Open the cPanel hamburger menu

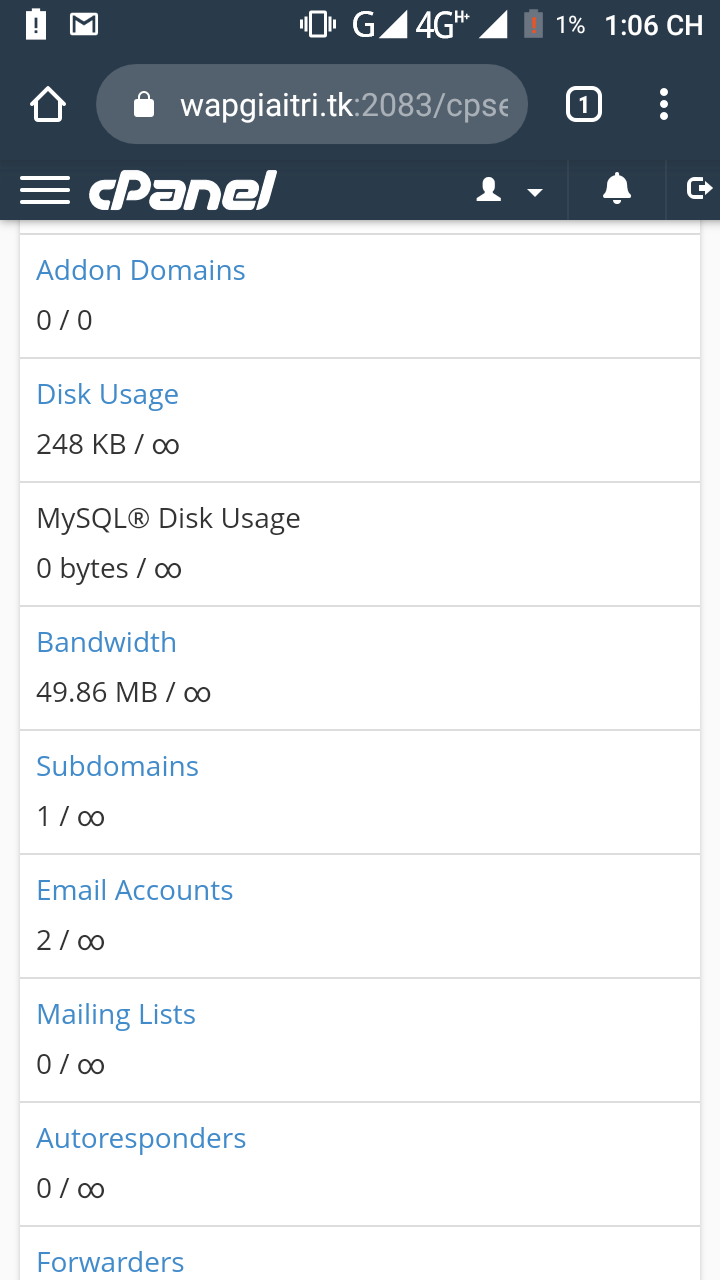[45, 190]
